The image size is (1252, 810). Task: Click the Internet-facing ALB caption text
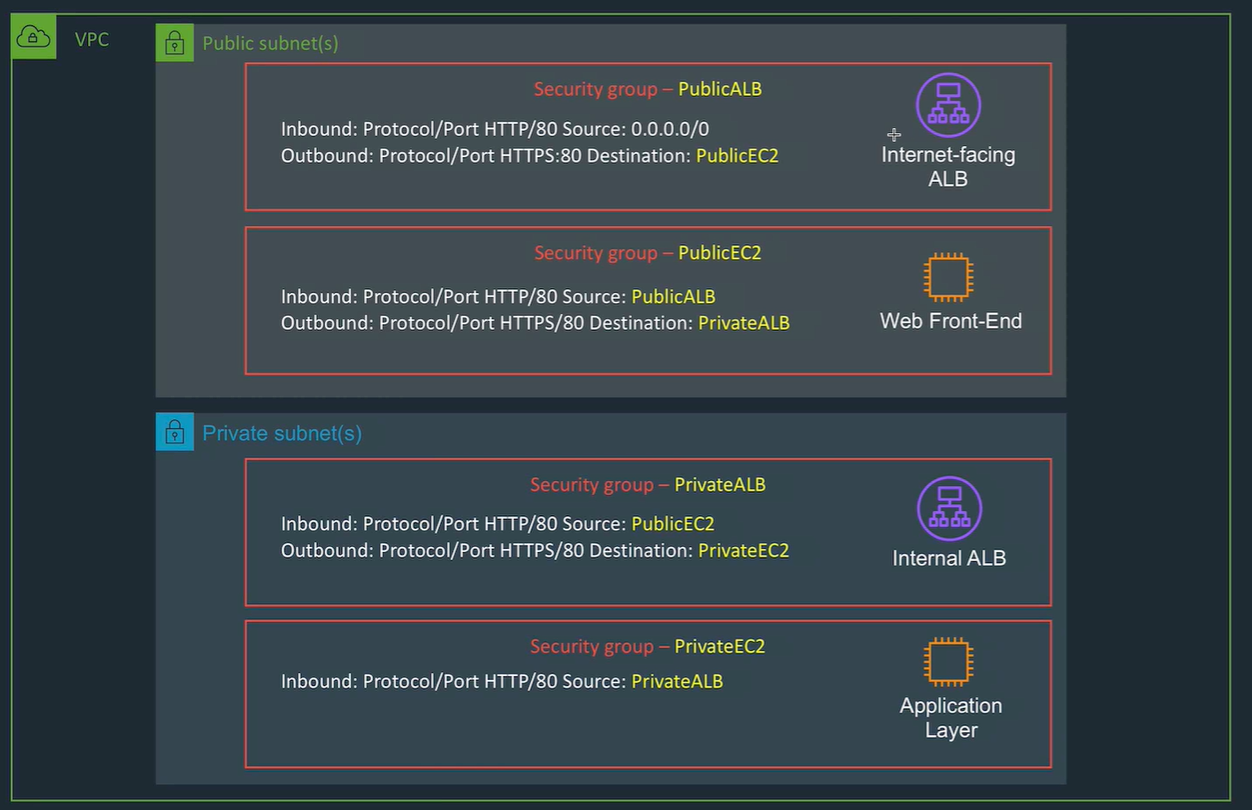(x=948, y=167)
